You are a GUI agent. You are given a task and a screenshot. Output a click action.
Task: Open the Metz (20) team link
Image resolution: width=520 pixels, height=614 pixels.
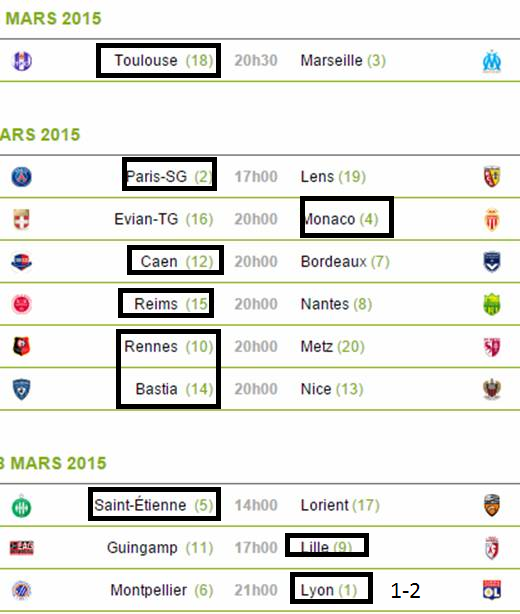332,347
